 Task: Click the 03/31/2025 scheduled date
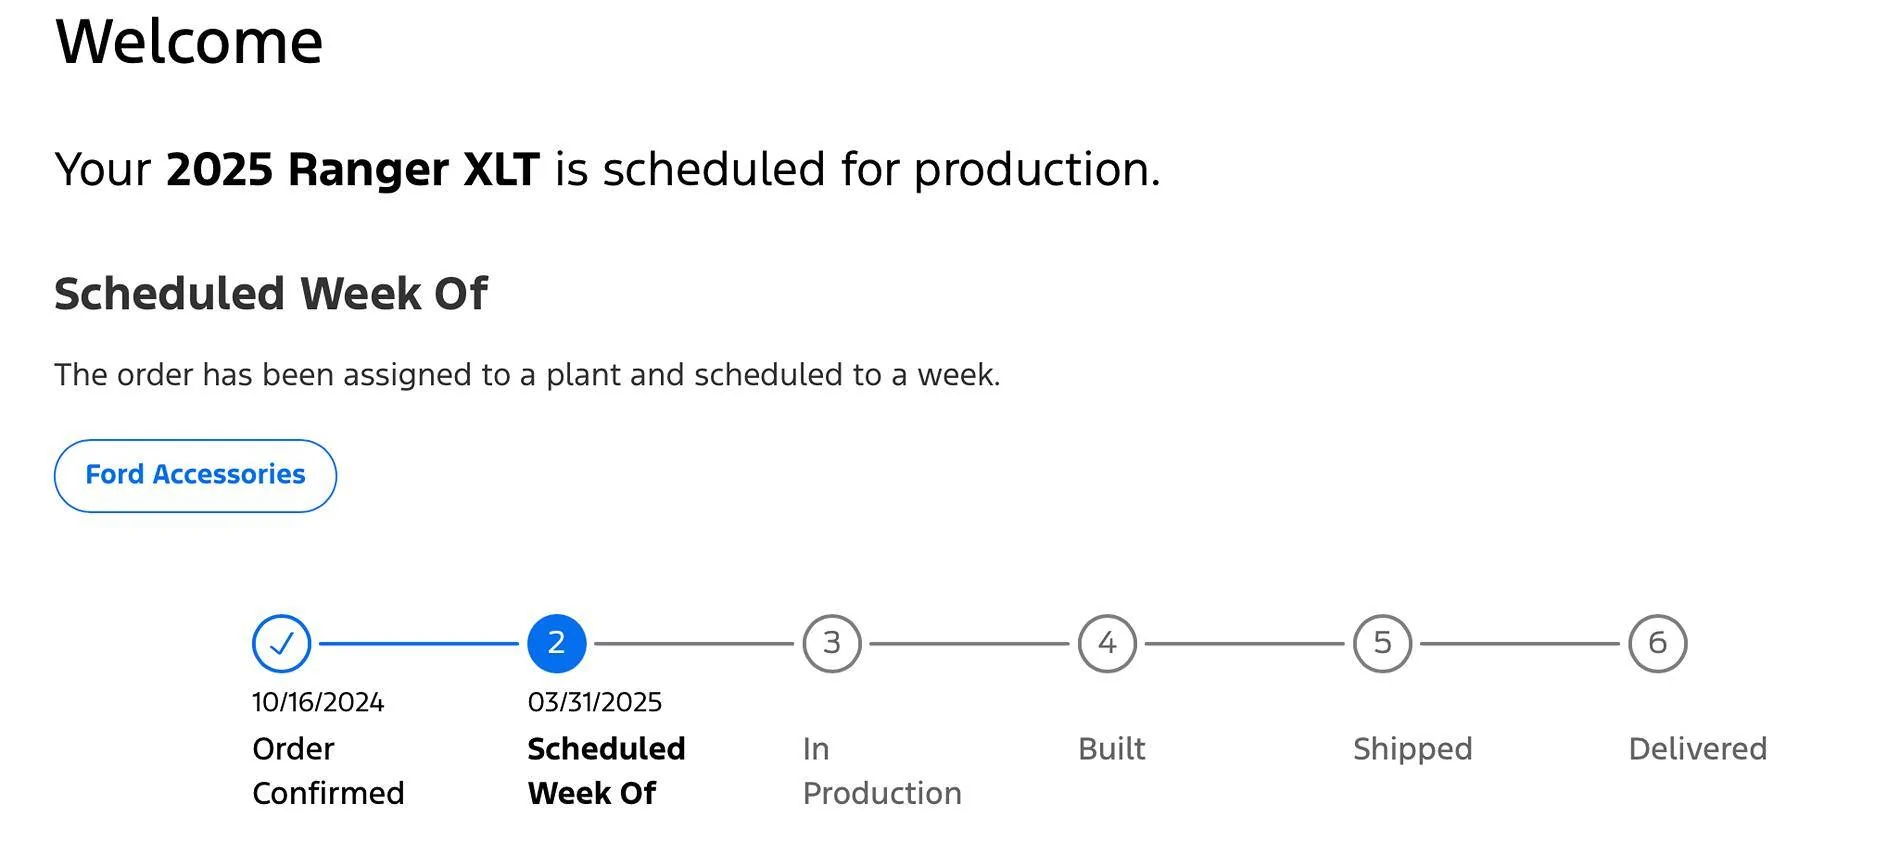[x=595, y=702]
